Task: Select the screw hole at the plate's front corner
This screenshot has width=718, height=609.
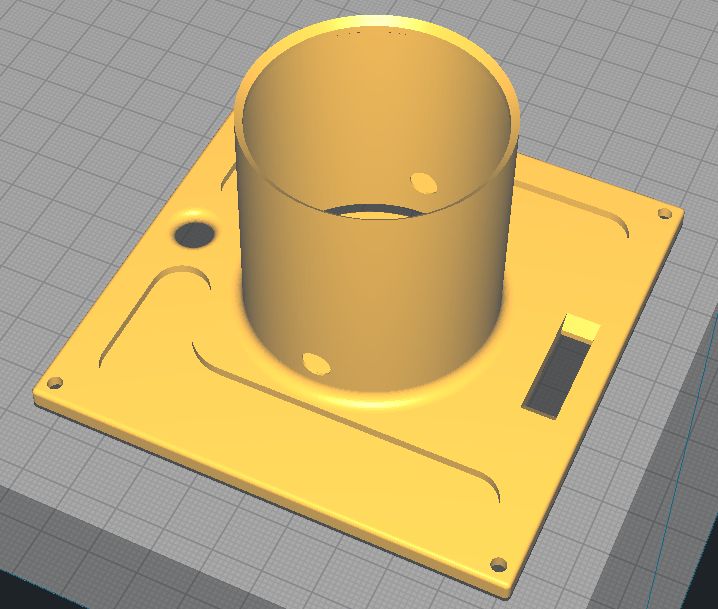Action: pyautogui.click(x=498, y=565)
